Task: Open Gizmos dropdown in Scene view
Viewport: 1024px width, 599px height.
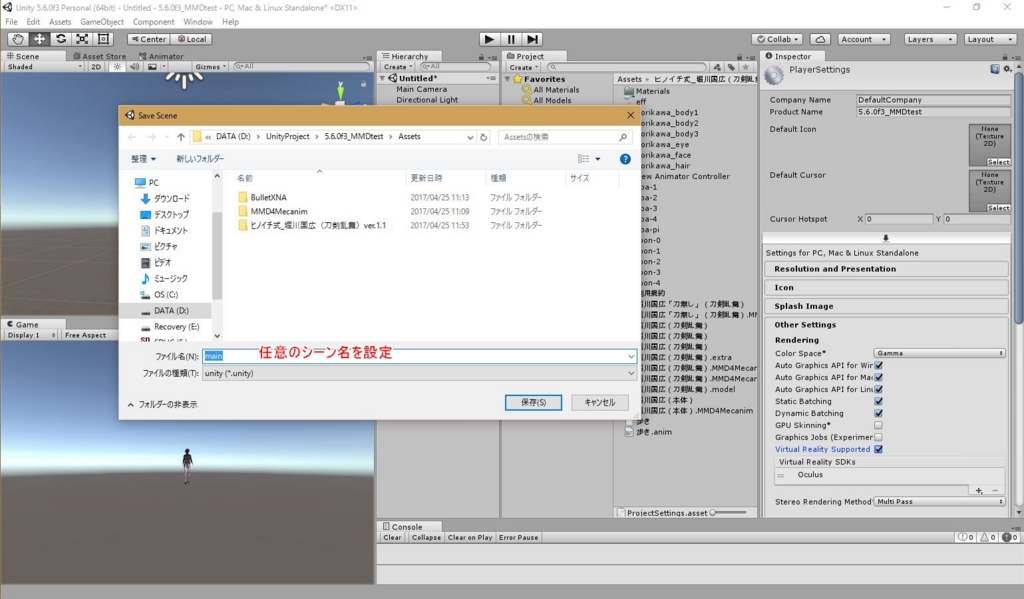Action: [x=210, y=67]
